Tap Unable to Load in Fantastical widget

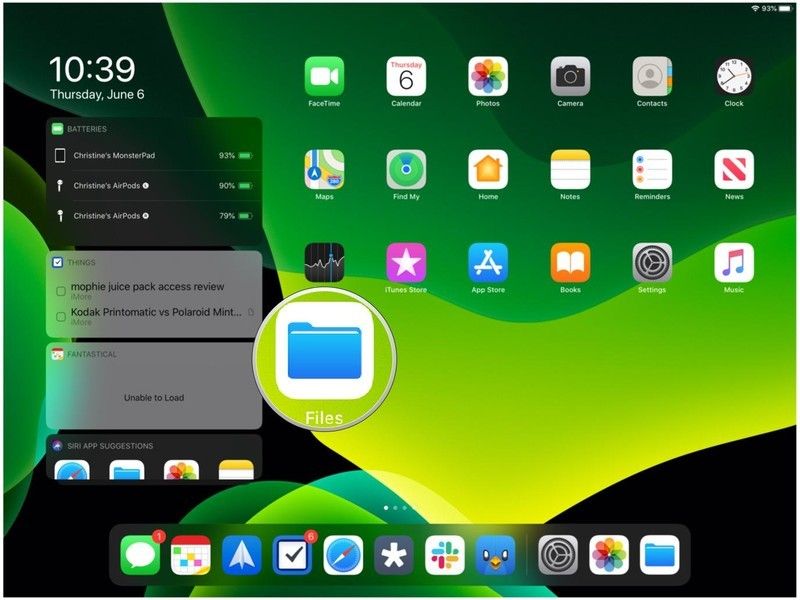[153, 397]
